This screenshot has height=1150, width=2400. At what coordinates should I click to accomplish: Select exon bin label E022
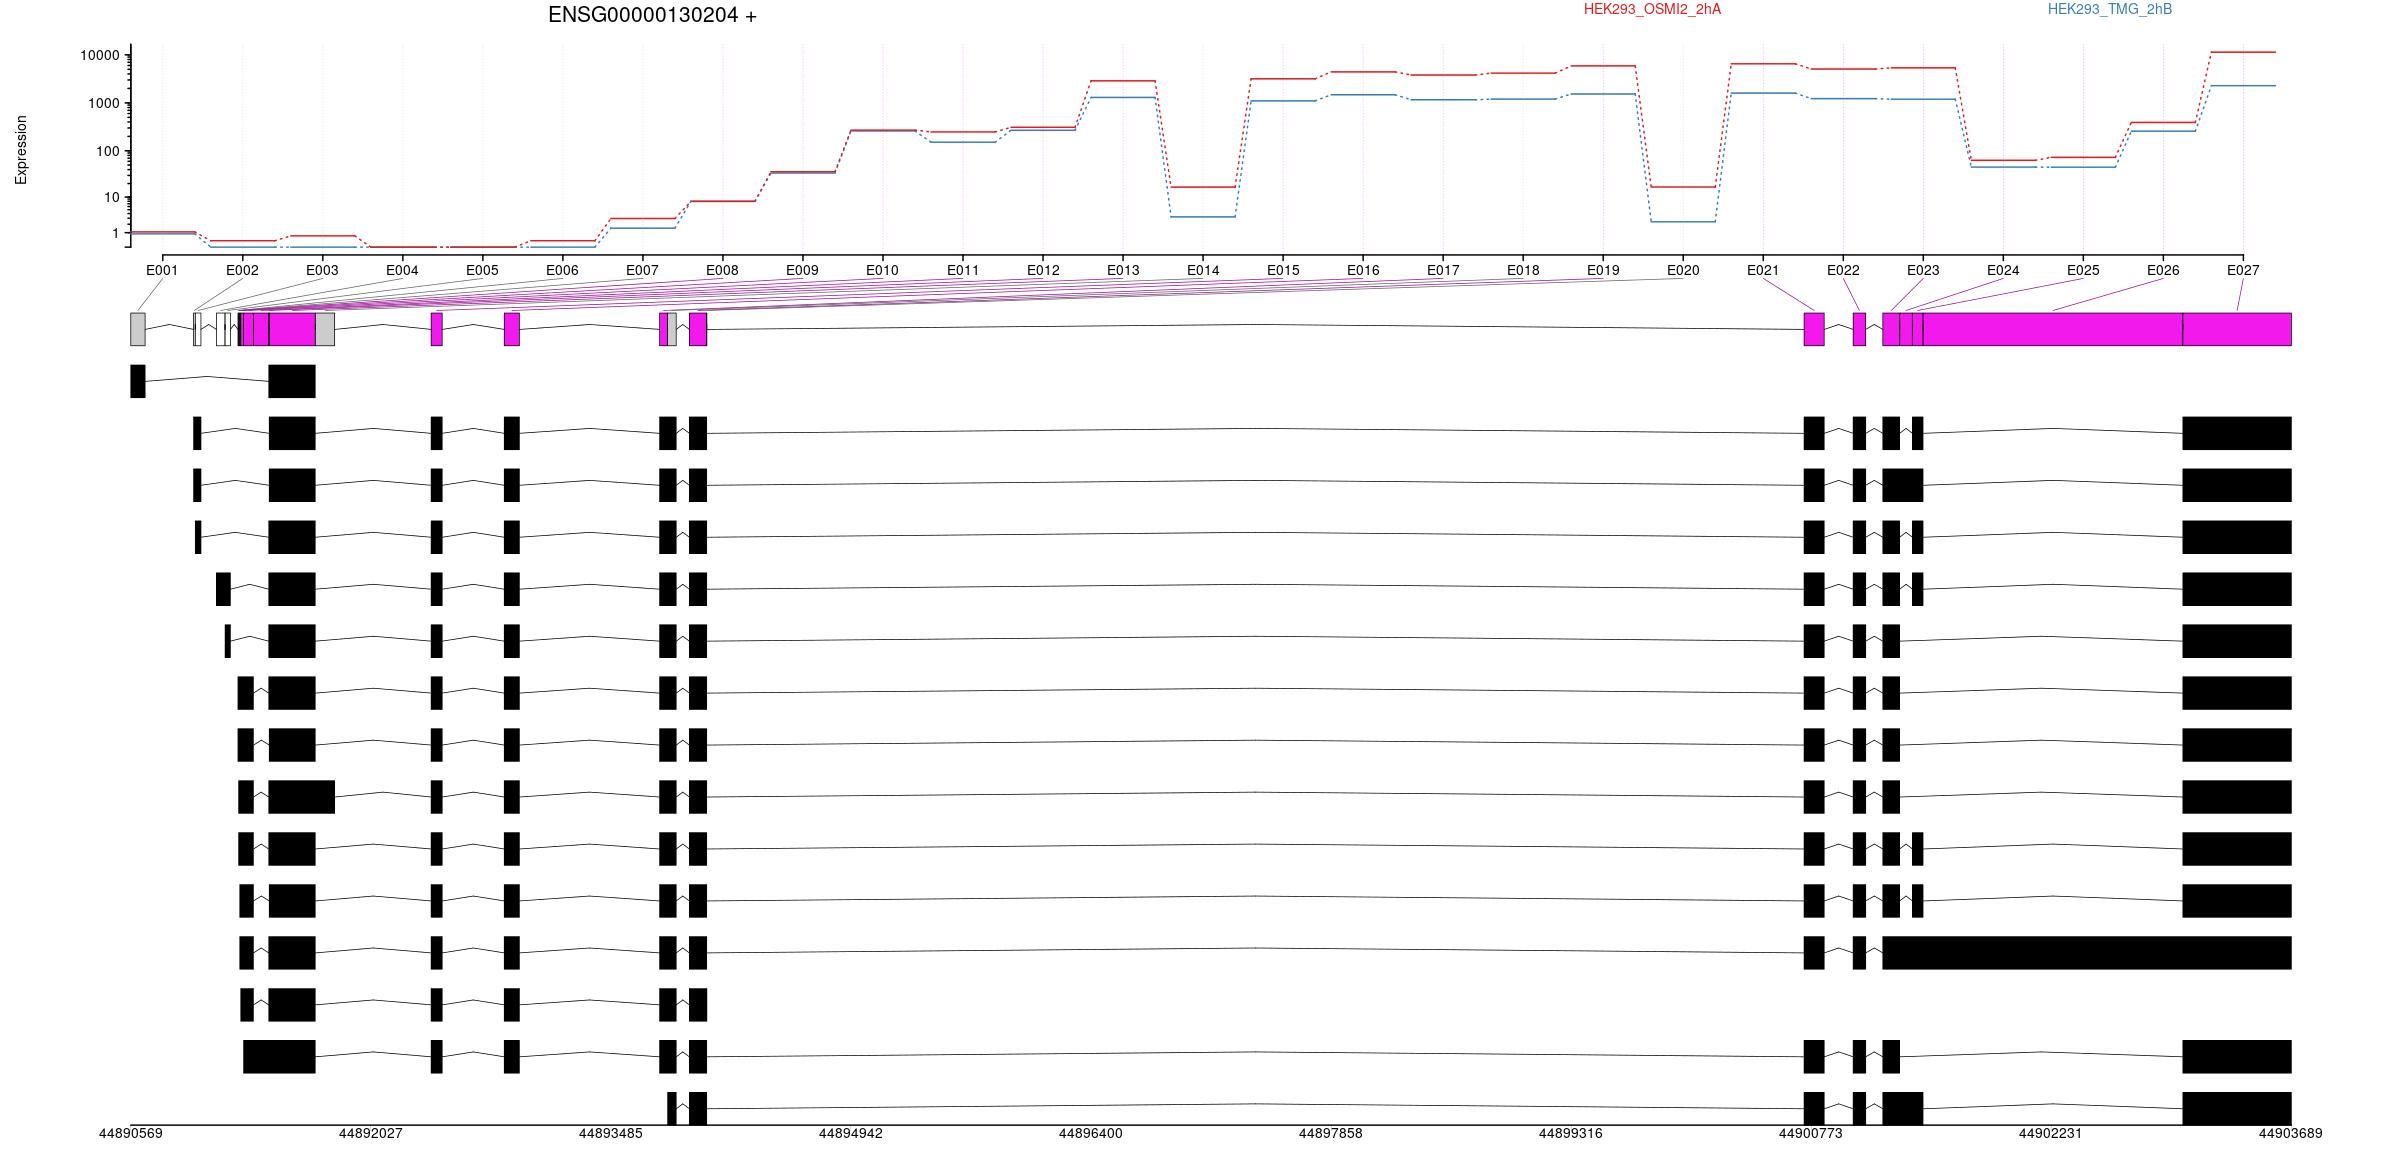click(x=1843, y=270)
